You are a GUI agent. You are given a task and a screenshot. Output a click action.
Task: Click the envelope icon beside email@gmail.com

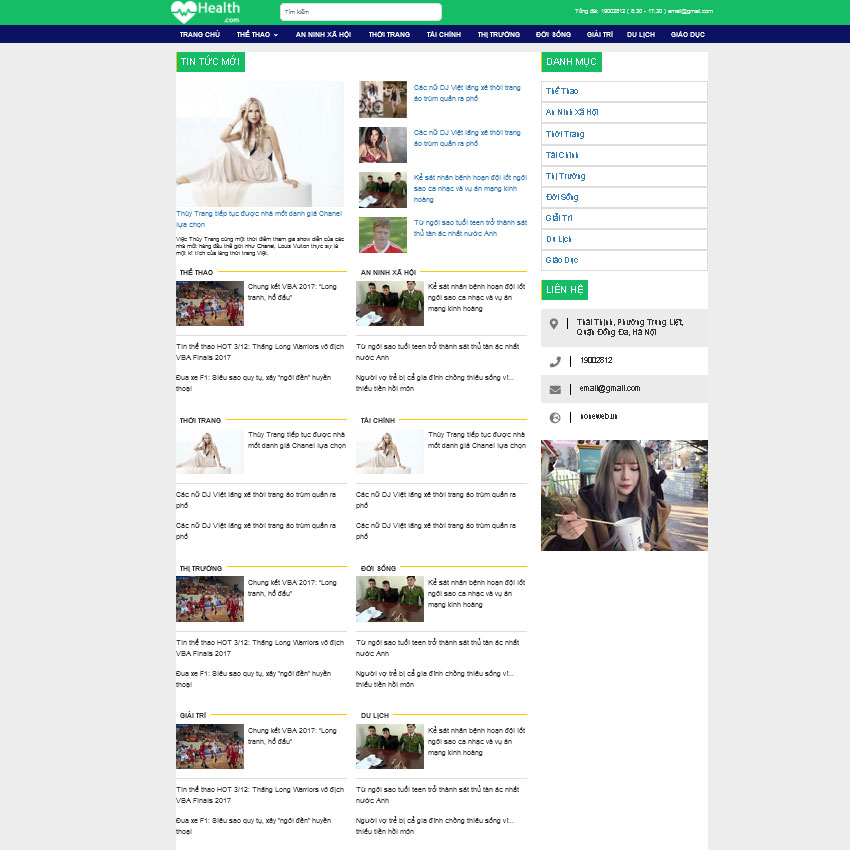555,389
